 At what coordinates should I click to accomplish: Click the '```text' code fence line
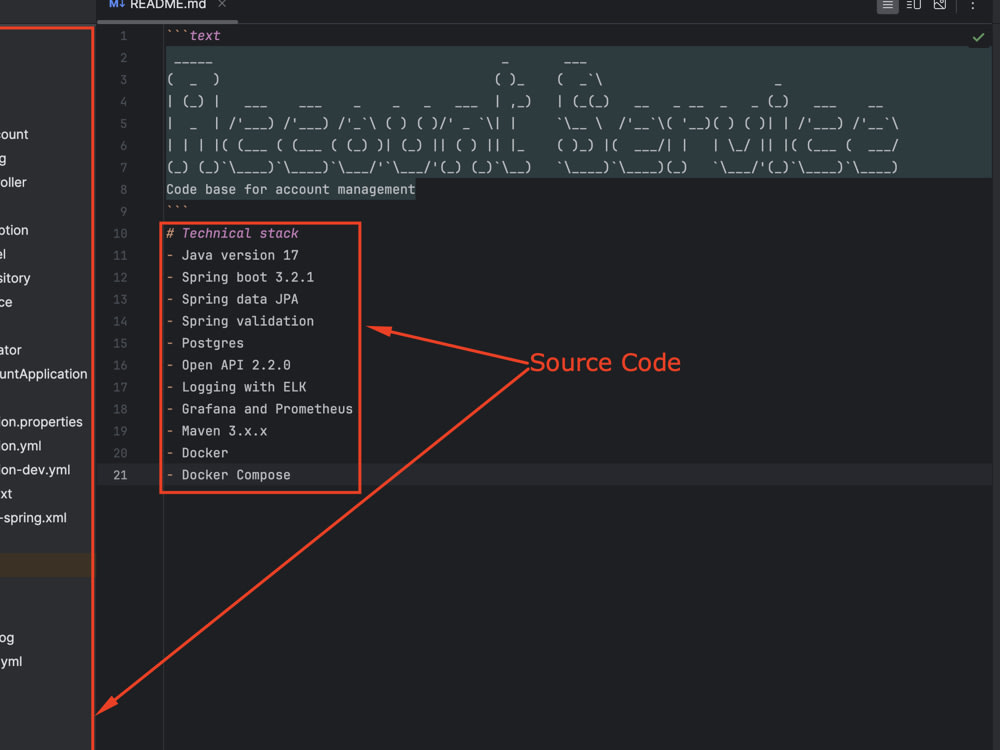193,36
